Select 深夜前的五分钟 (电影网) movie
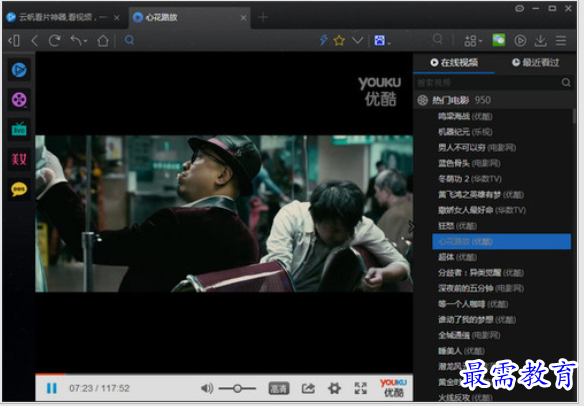Image resolution: width=584 pixels, height=406 pixels. pos(481,288)
